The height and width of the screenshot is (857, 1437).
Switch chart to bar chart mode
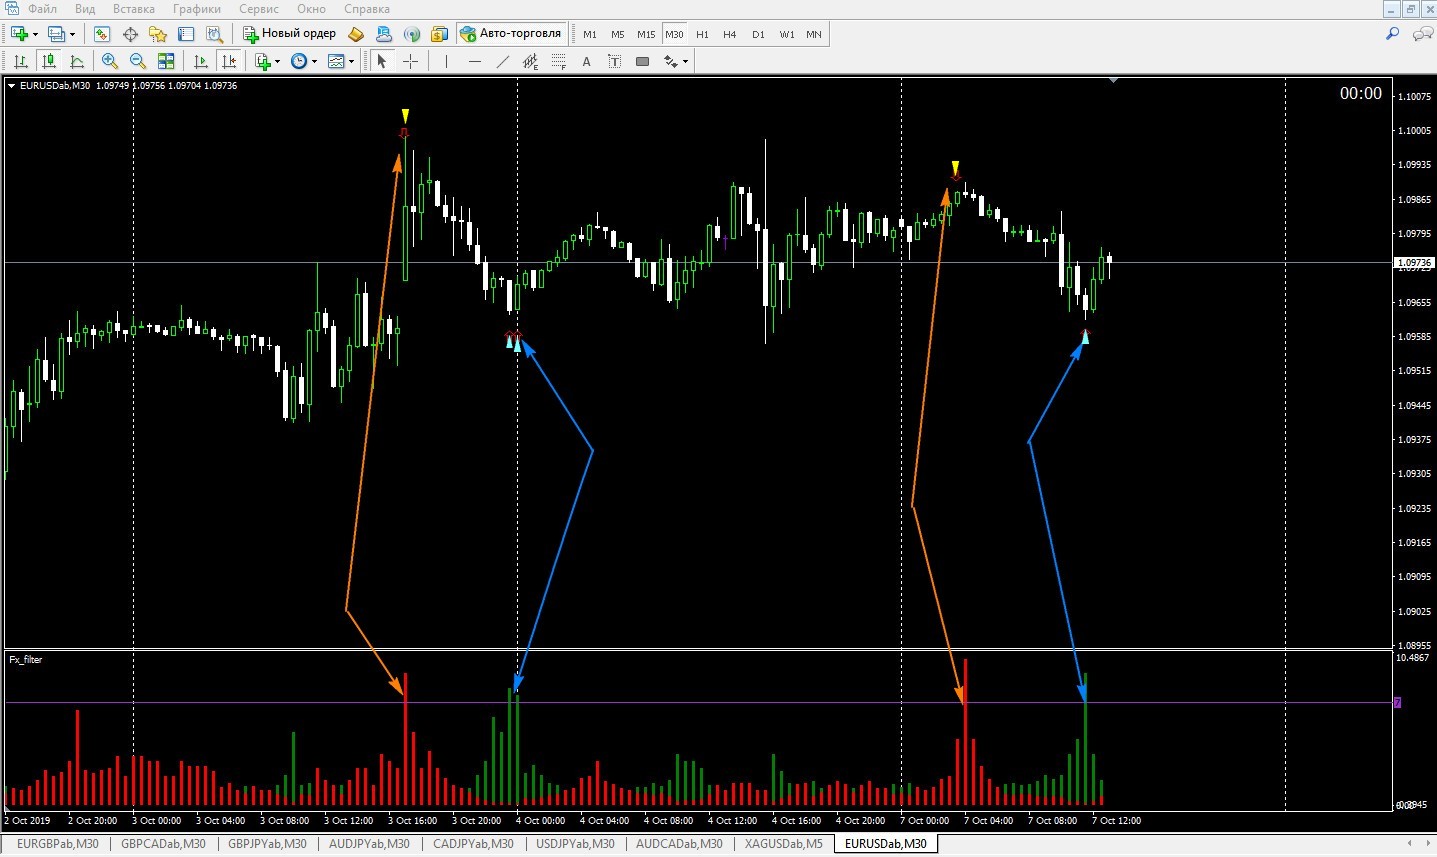(x=20, y=61)
